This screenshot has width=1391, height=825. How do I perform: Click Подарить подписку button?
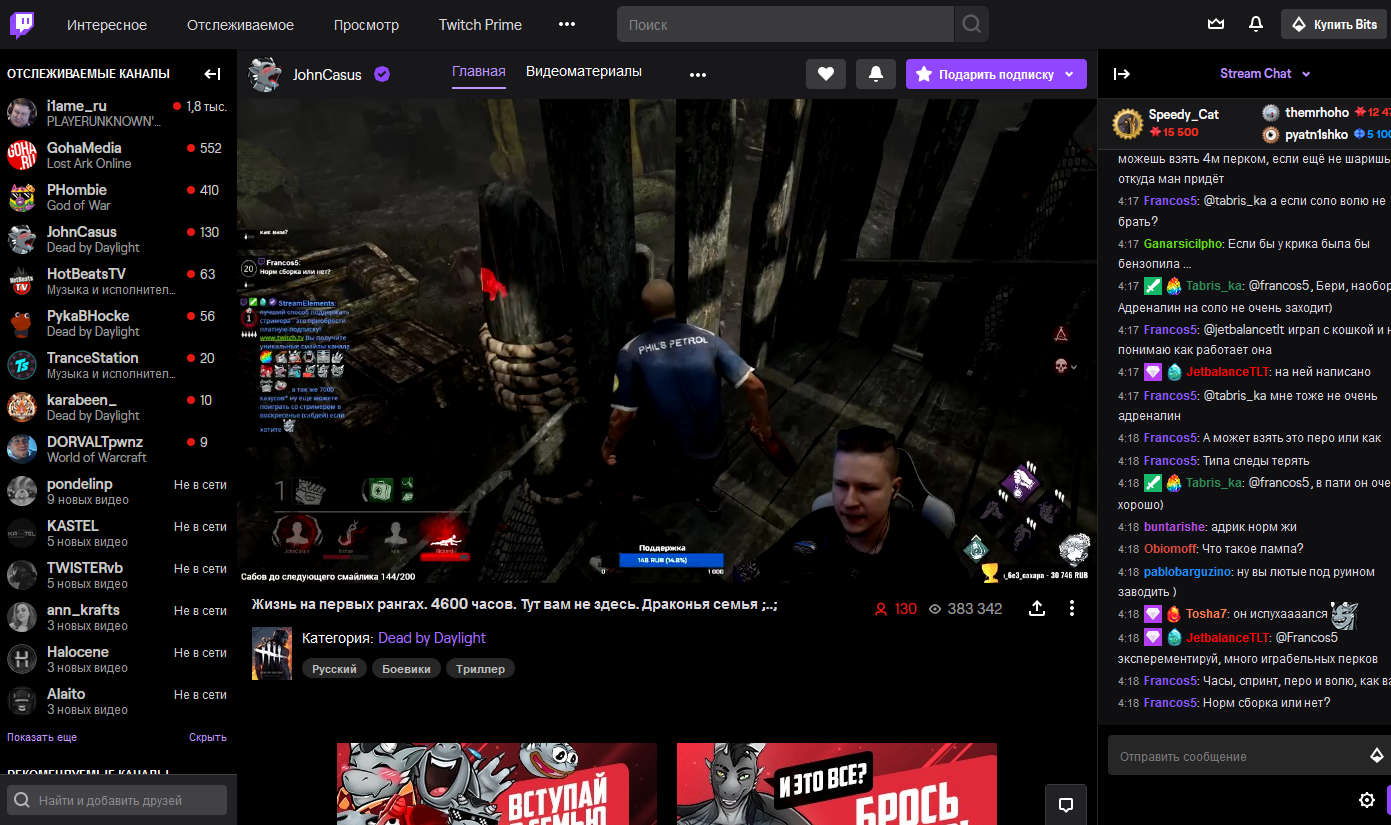[984, 74]
